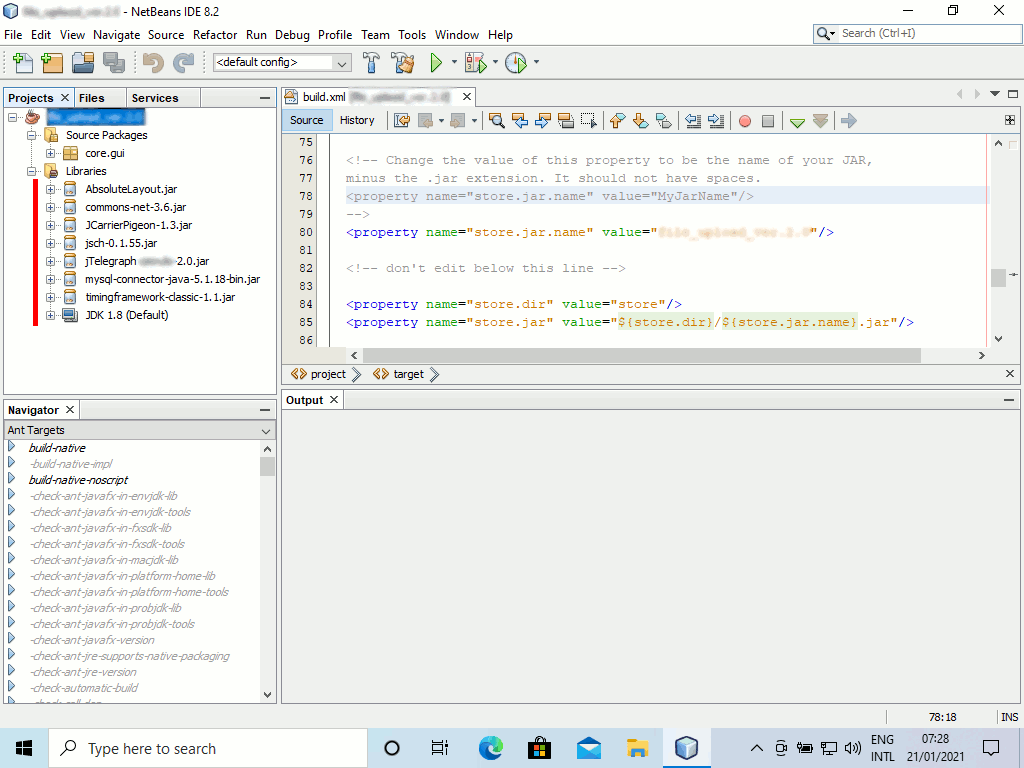
Task: Click Start Macro Recording red circle
Action: click(744, 121)
